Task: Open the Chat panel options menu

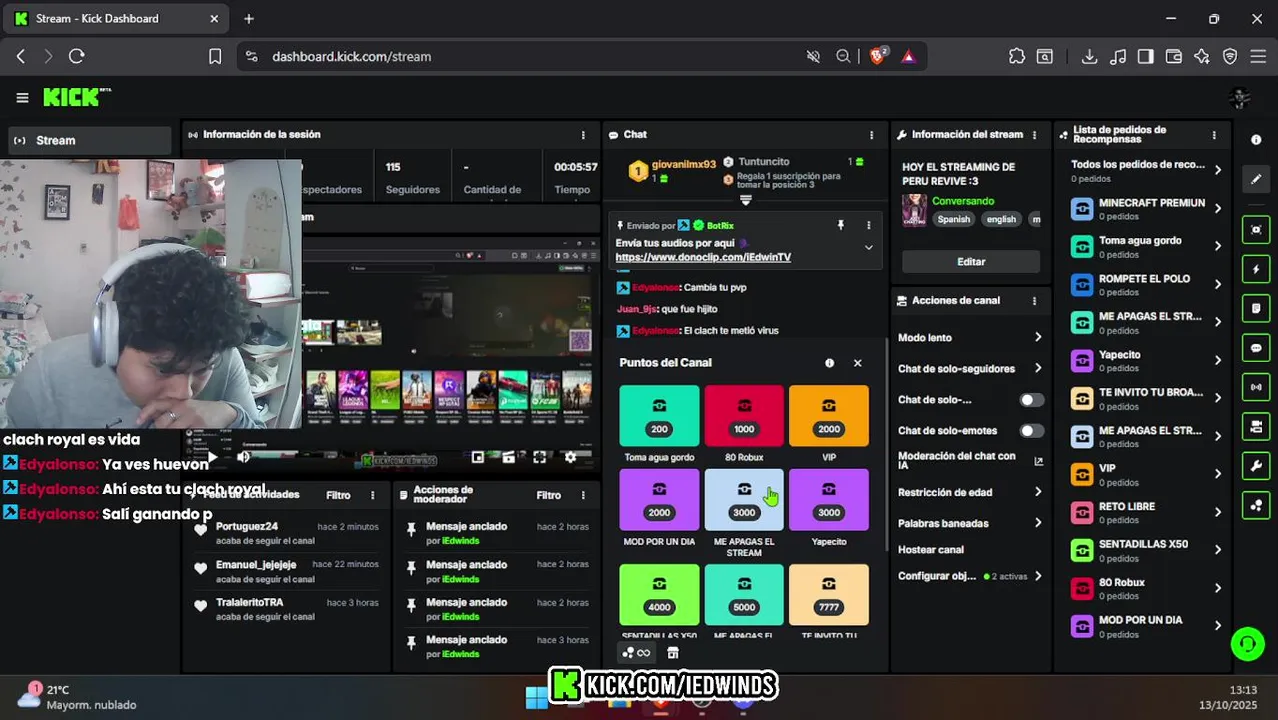Action: tap(871, 134)
